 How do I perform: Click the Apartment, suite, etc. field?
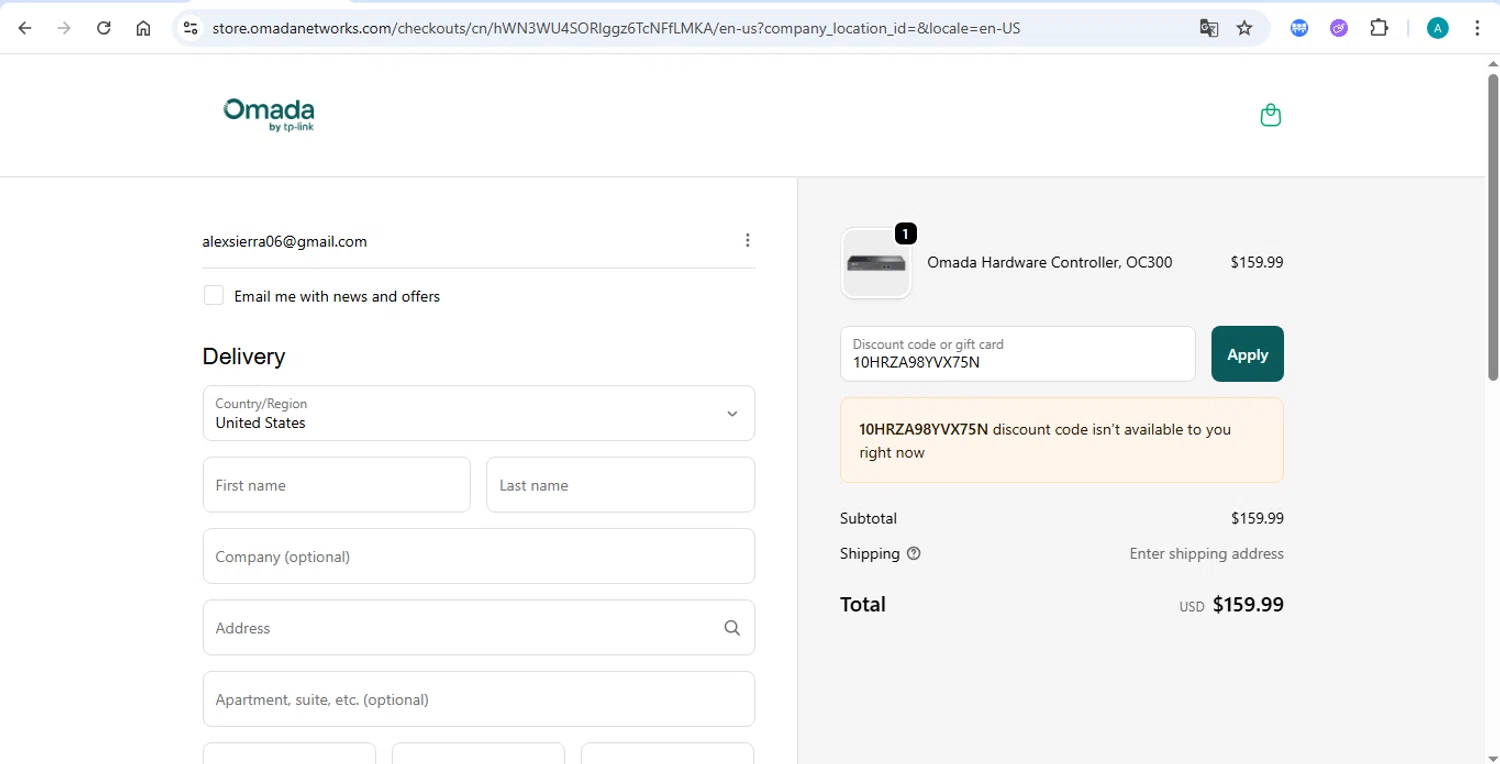tap(479, 699)
